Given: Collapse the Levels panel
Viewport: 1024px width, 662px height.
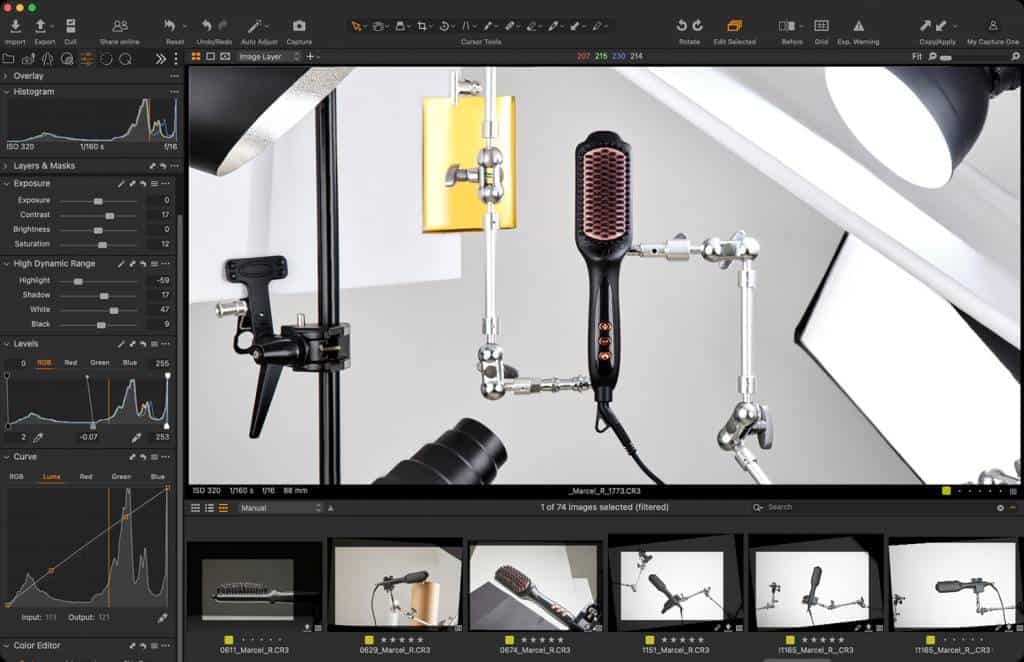Looking at the screenshot, I should pyautogui.click(x=6, y=343).
